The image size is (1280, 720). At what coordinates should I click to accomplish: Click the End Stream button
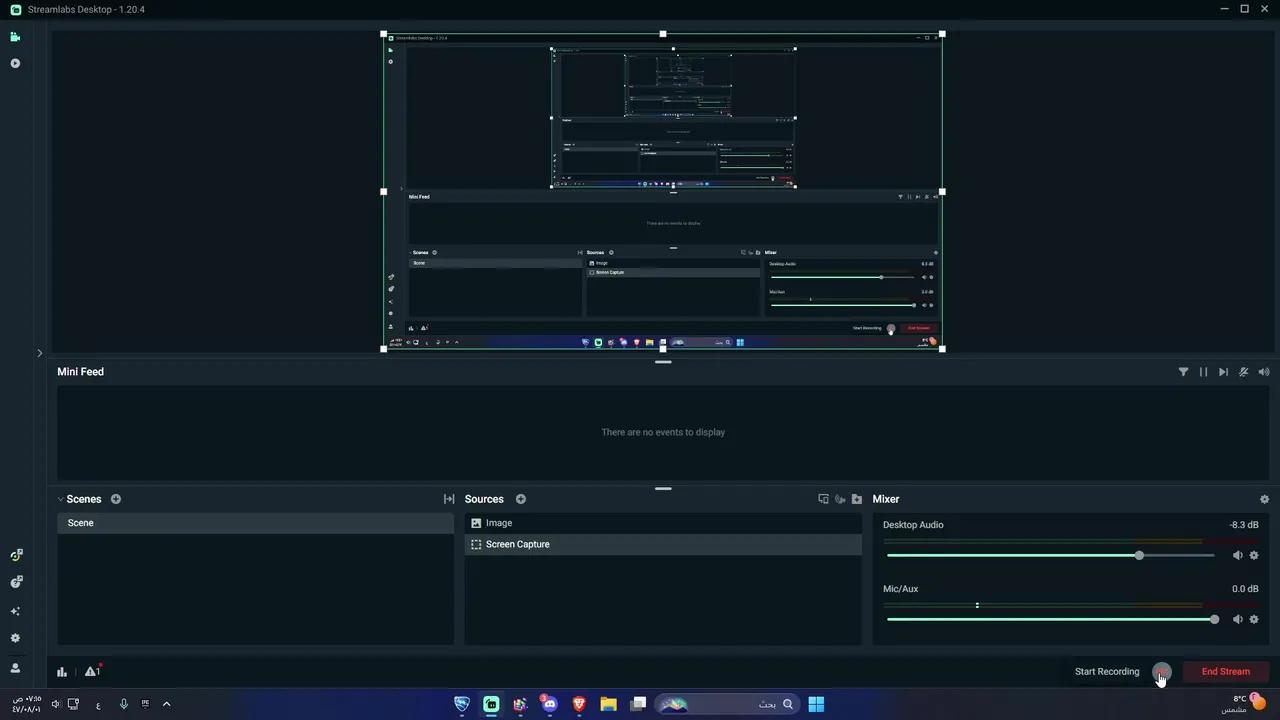tap(1225, 672)
